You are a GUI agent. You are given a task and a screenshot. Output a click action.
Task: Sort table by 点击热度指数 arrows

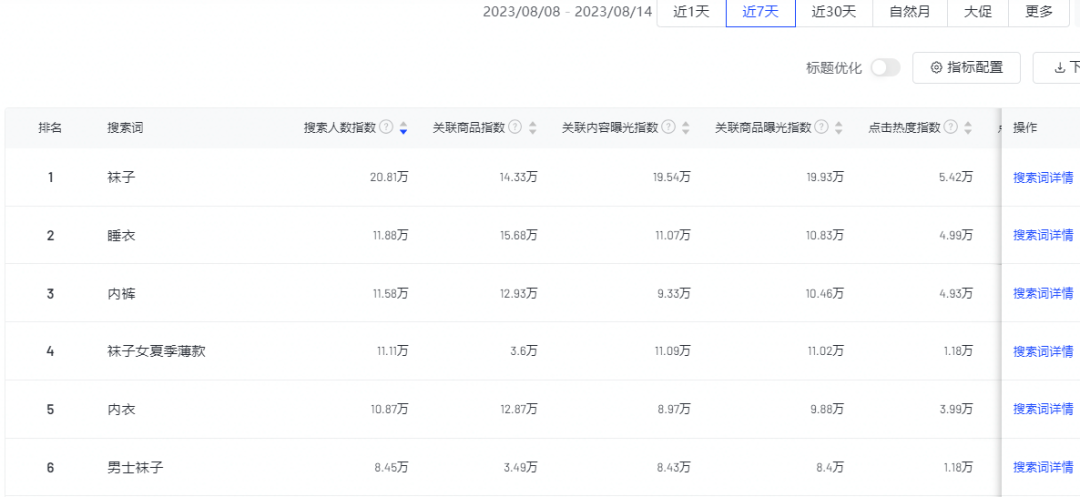pyautogui.click(x=968, y=128)
